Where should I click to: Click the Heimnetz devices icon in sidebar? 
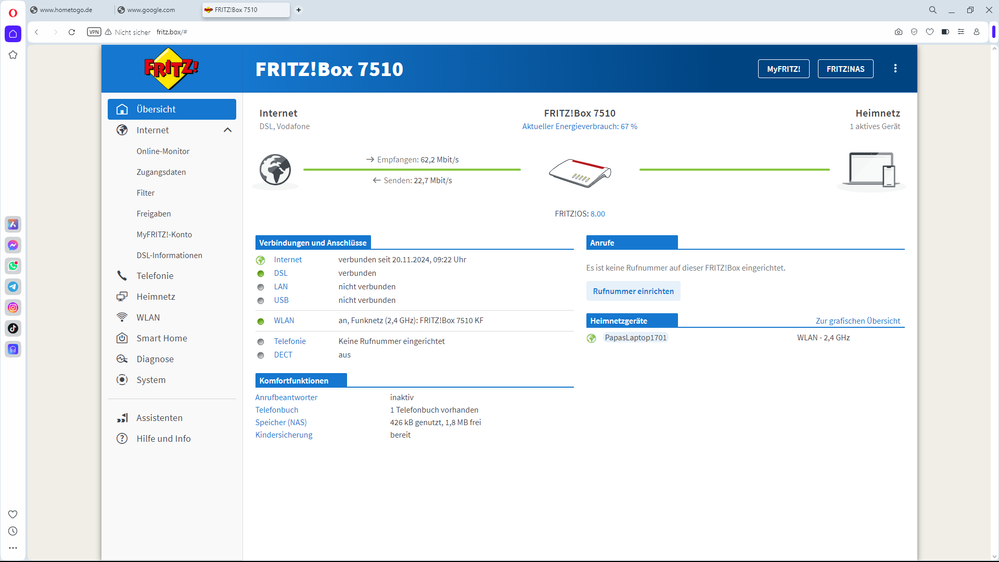click(122, 296)
